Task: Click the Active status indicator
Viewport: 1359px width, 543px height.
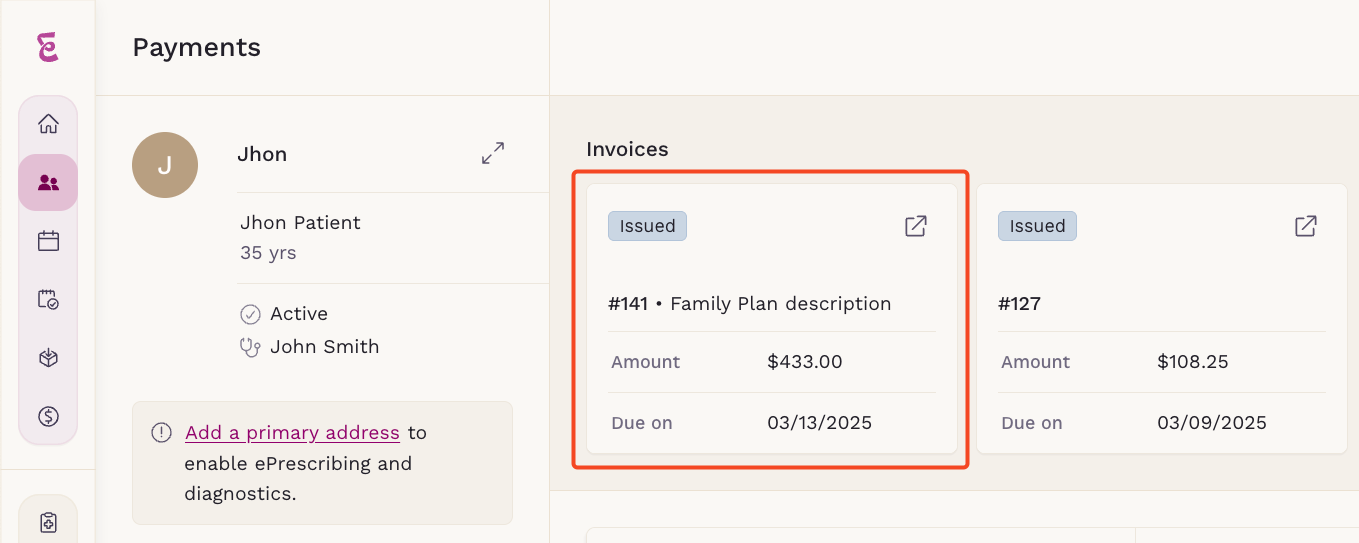Action: point(285,314)
